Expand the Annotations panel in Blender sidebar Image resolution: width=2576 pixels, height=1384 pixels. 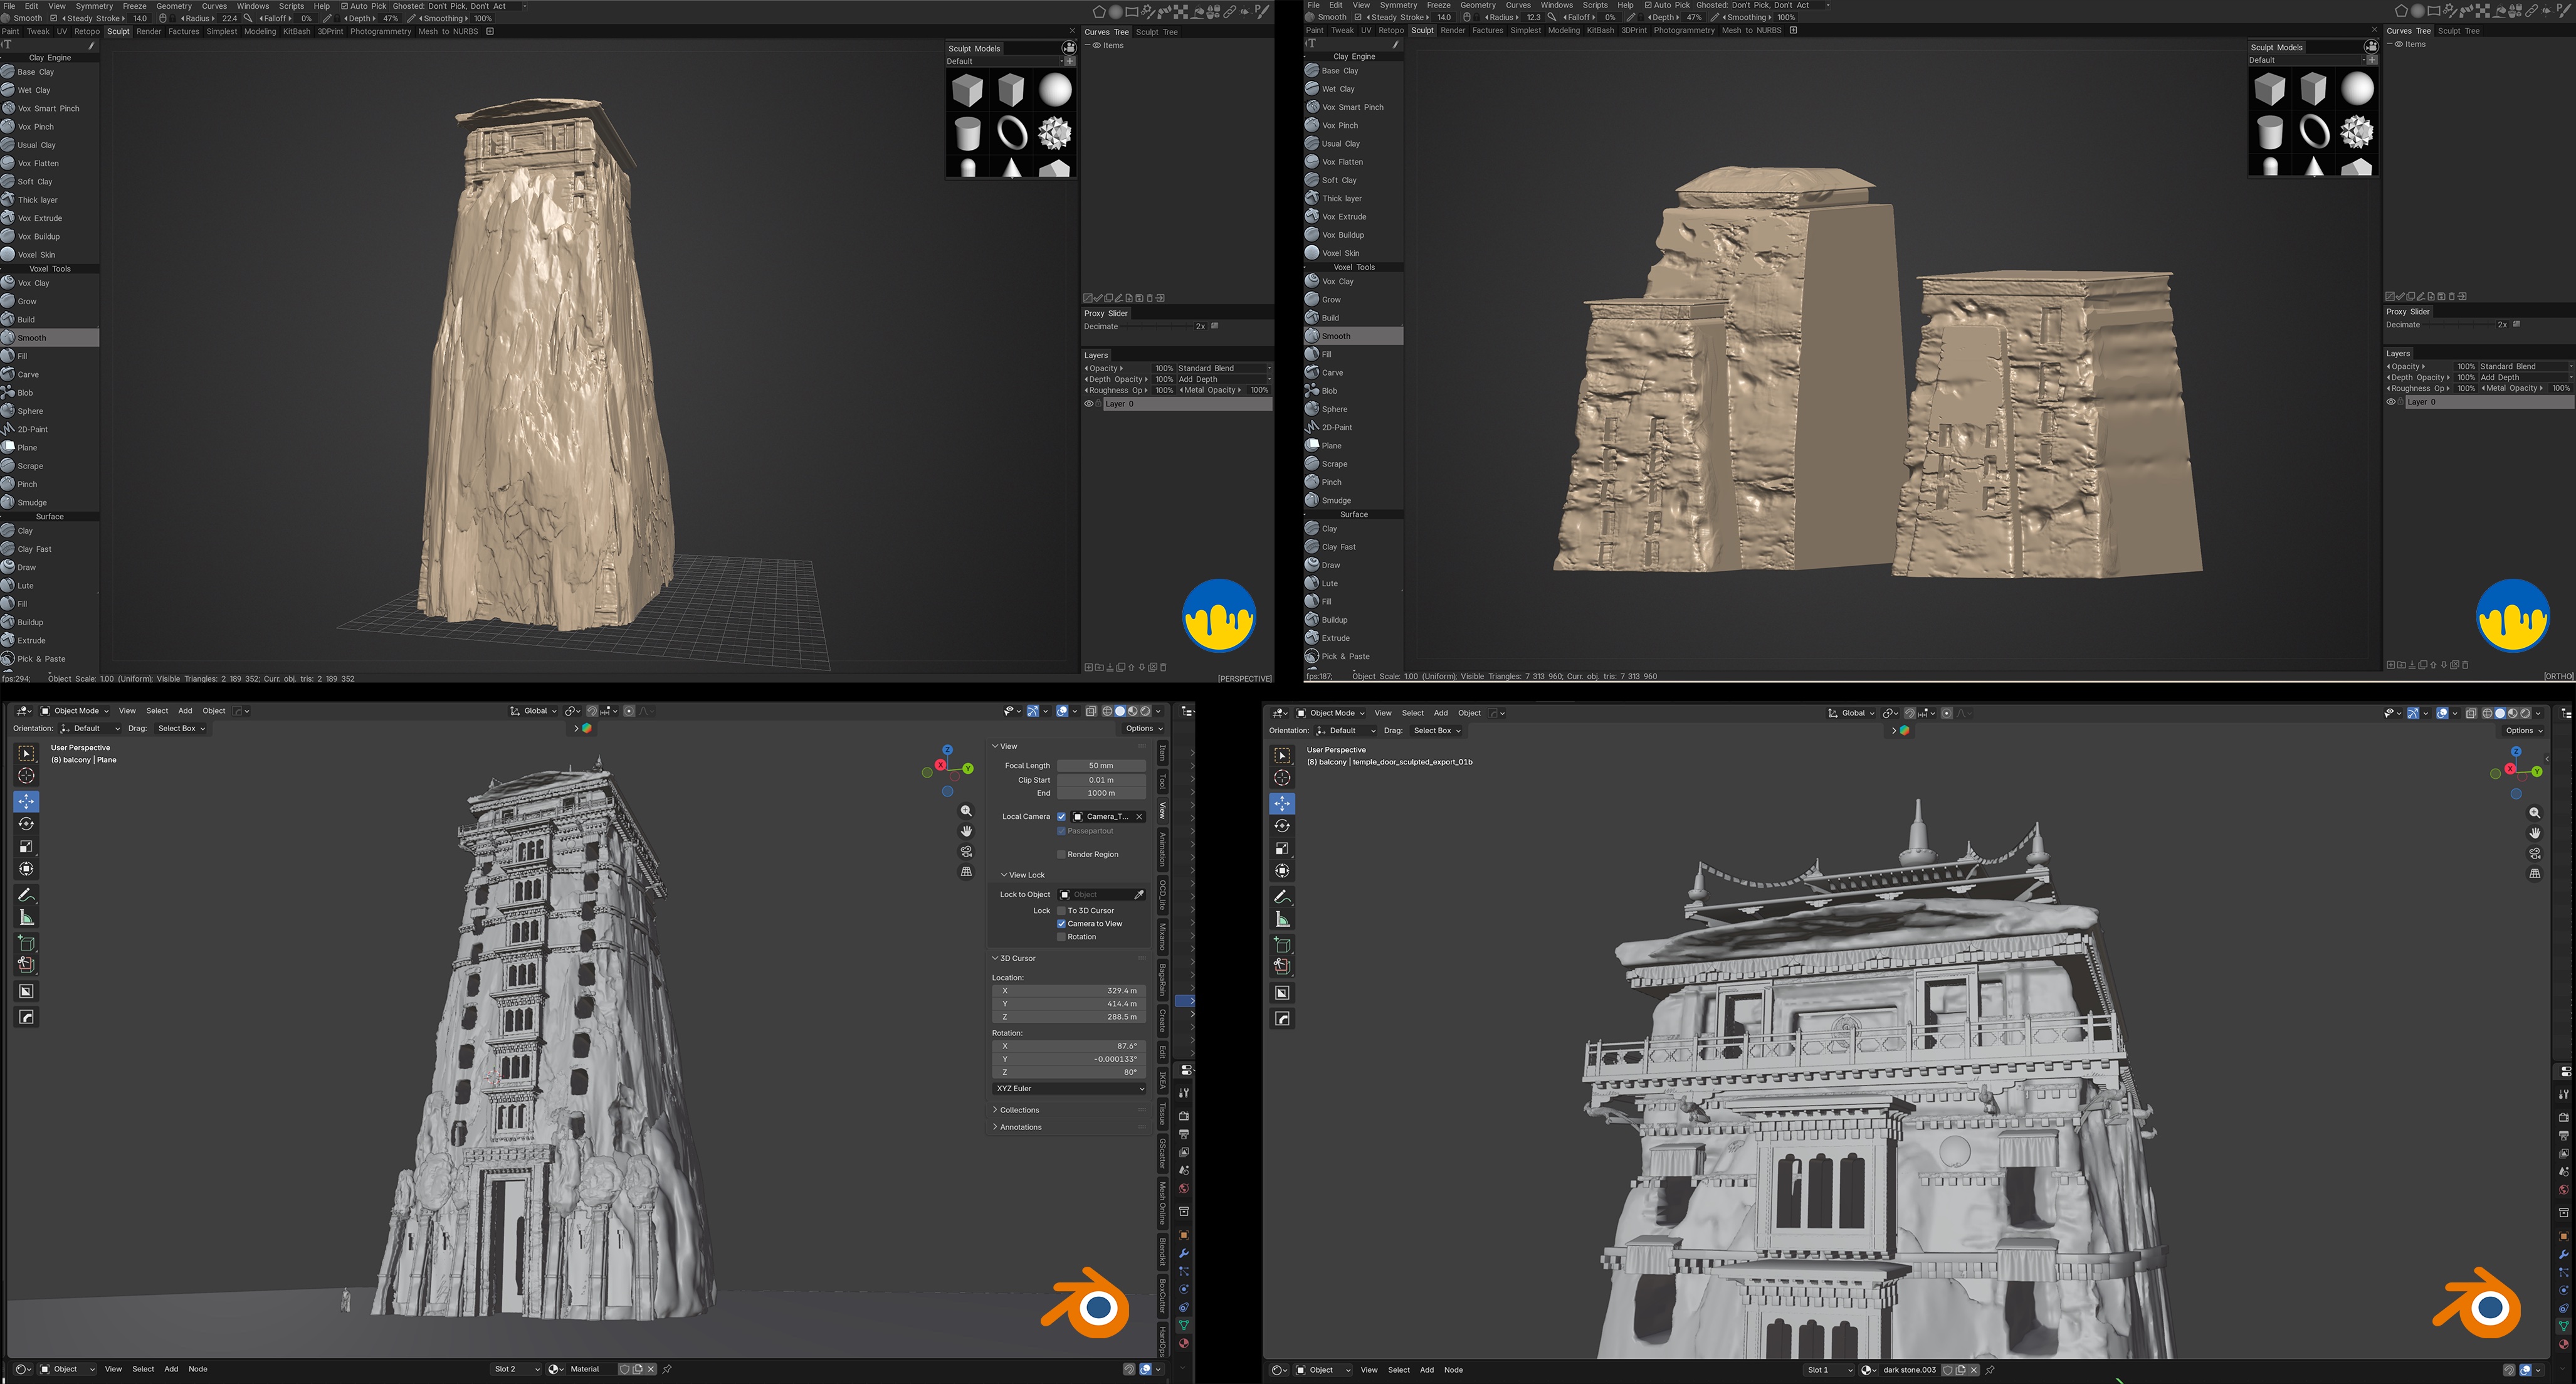tap(1068, 1127)
